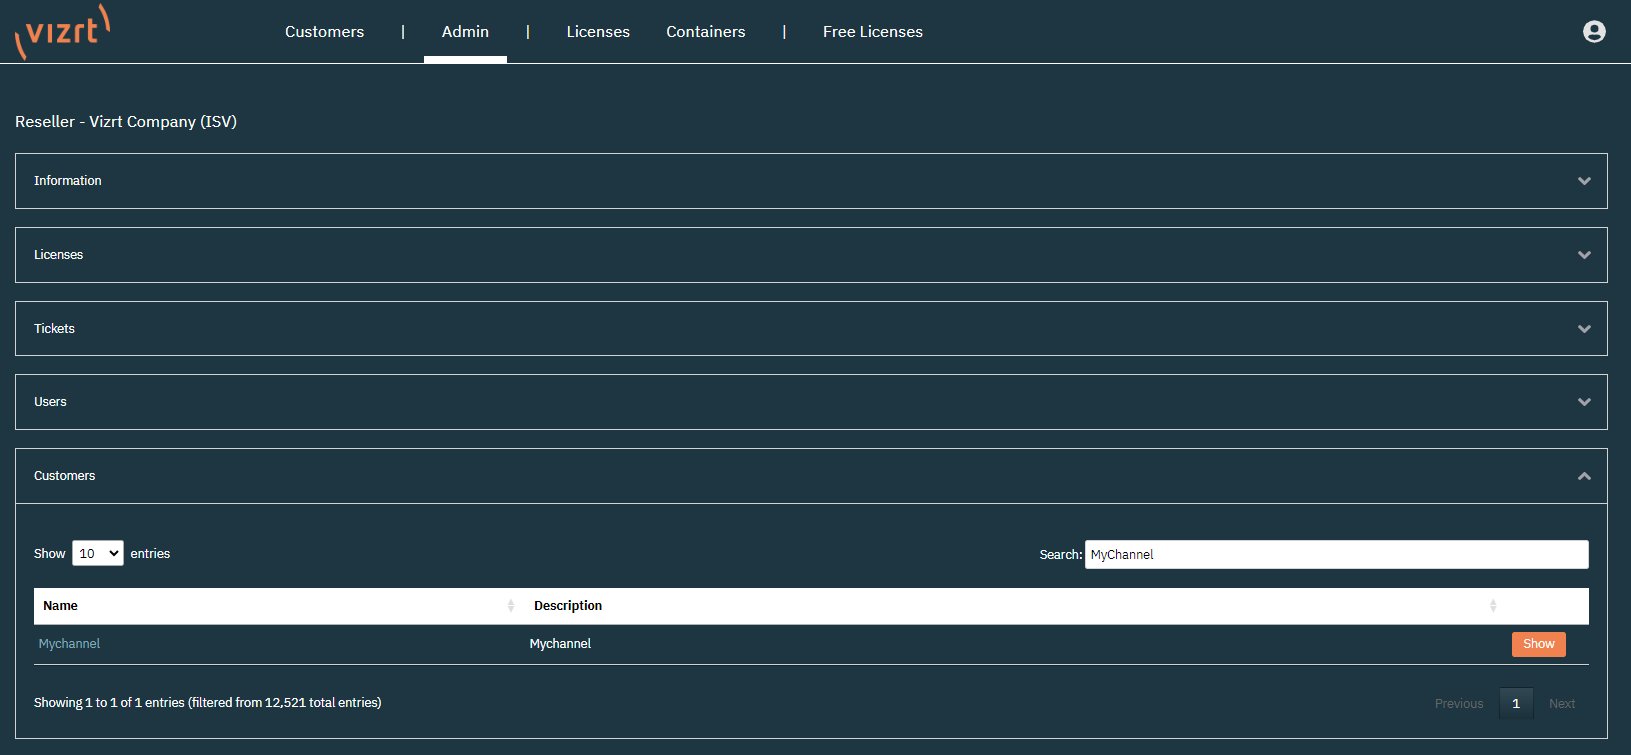Click the Vizrt logo

click(x=62, y=32)
